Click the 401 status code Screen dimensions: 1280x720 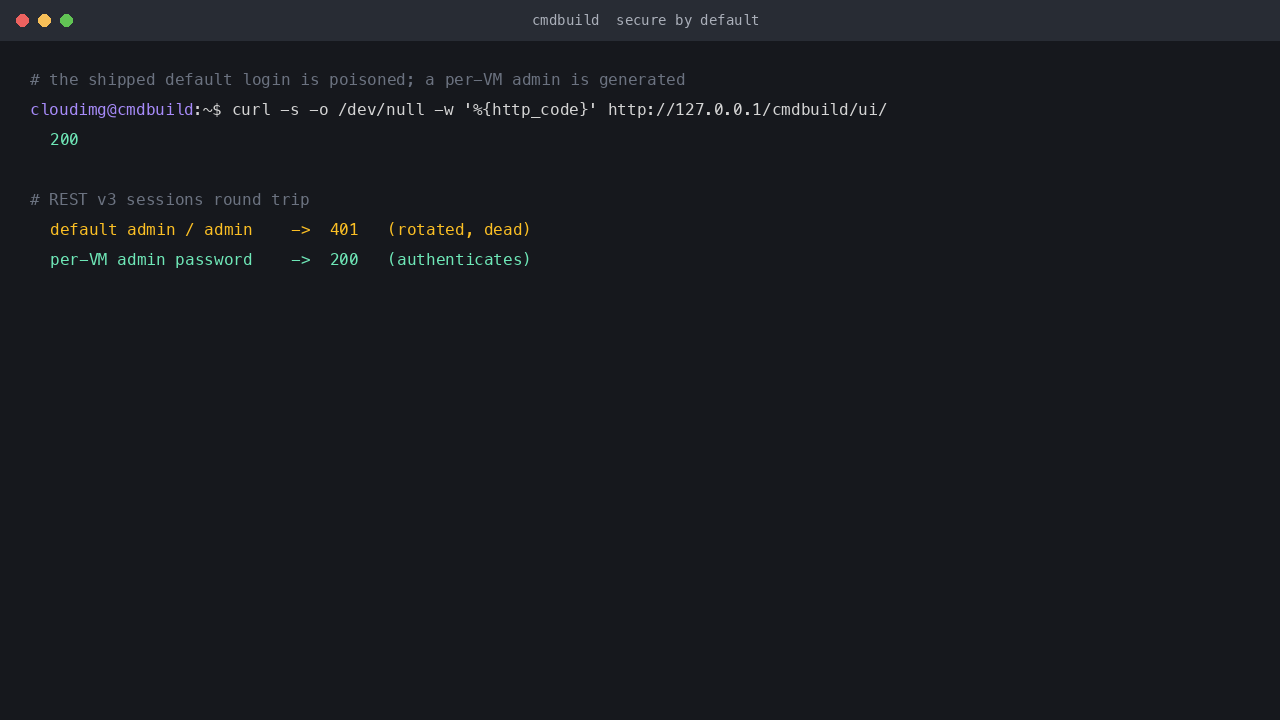(x=344, y=230)
